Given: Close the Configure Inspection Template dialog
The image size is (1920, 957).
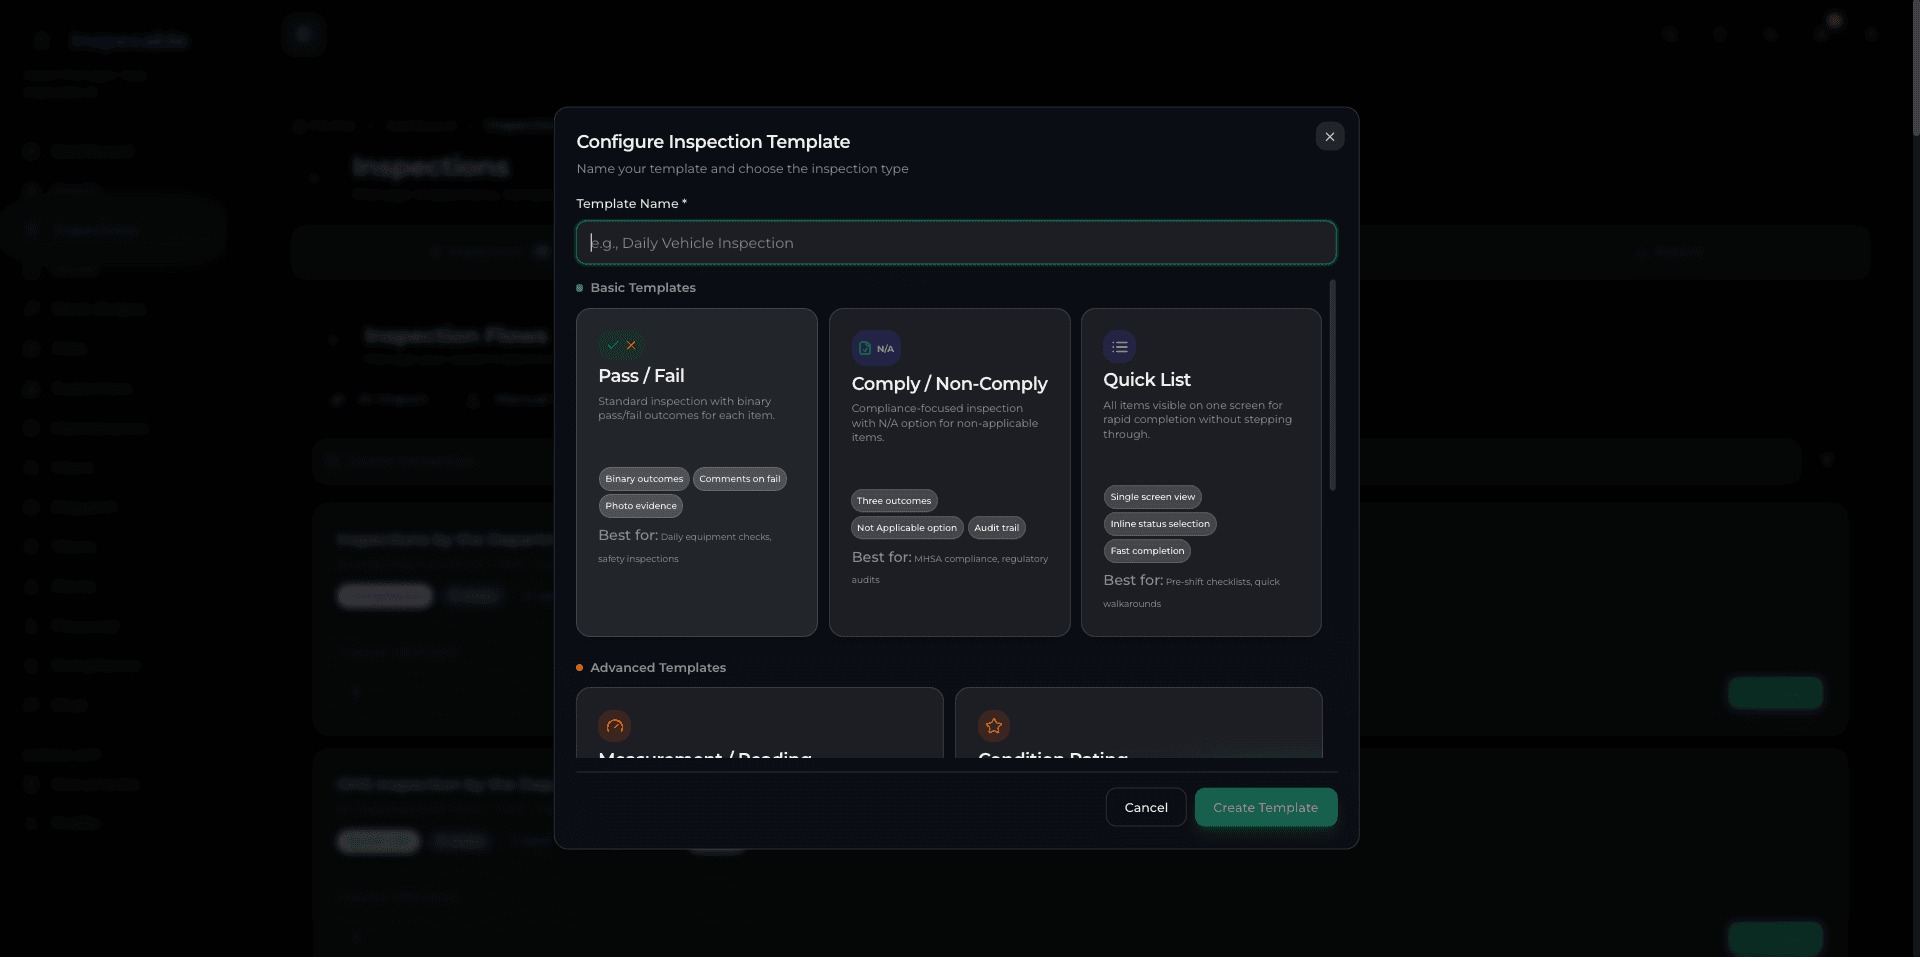Looking at the screenshot, I should click(1329, 137).
